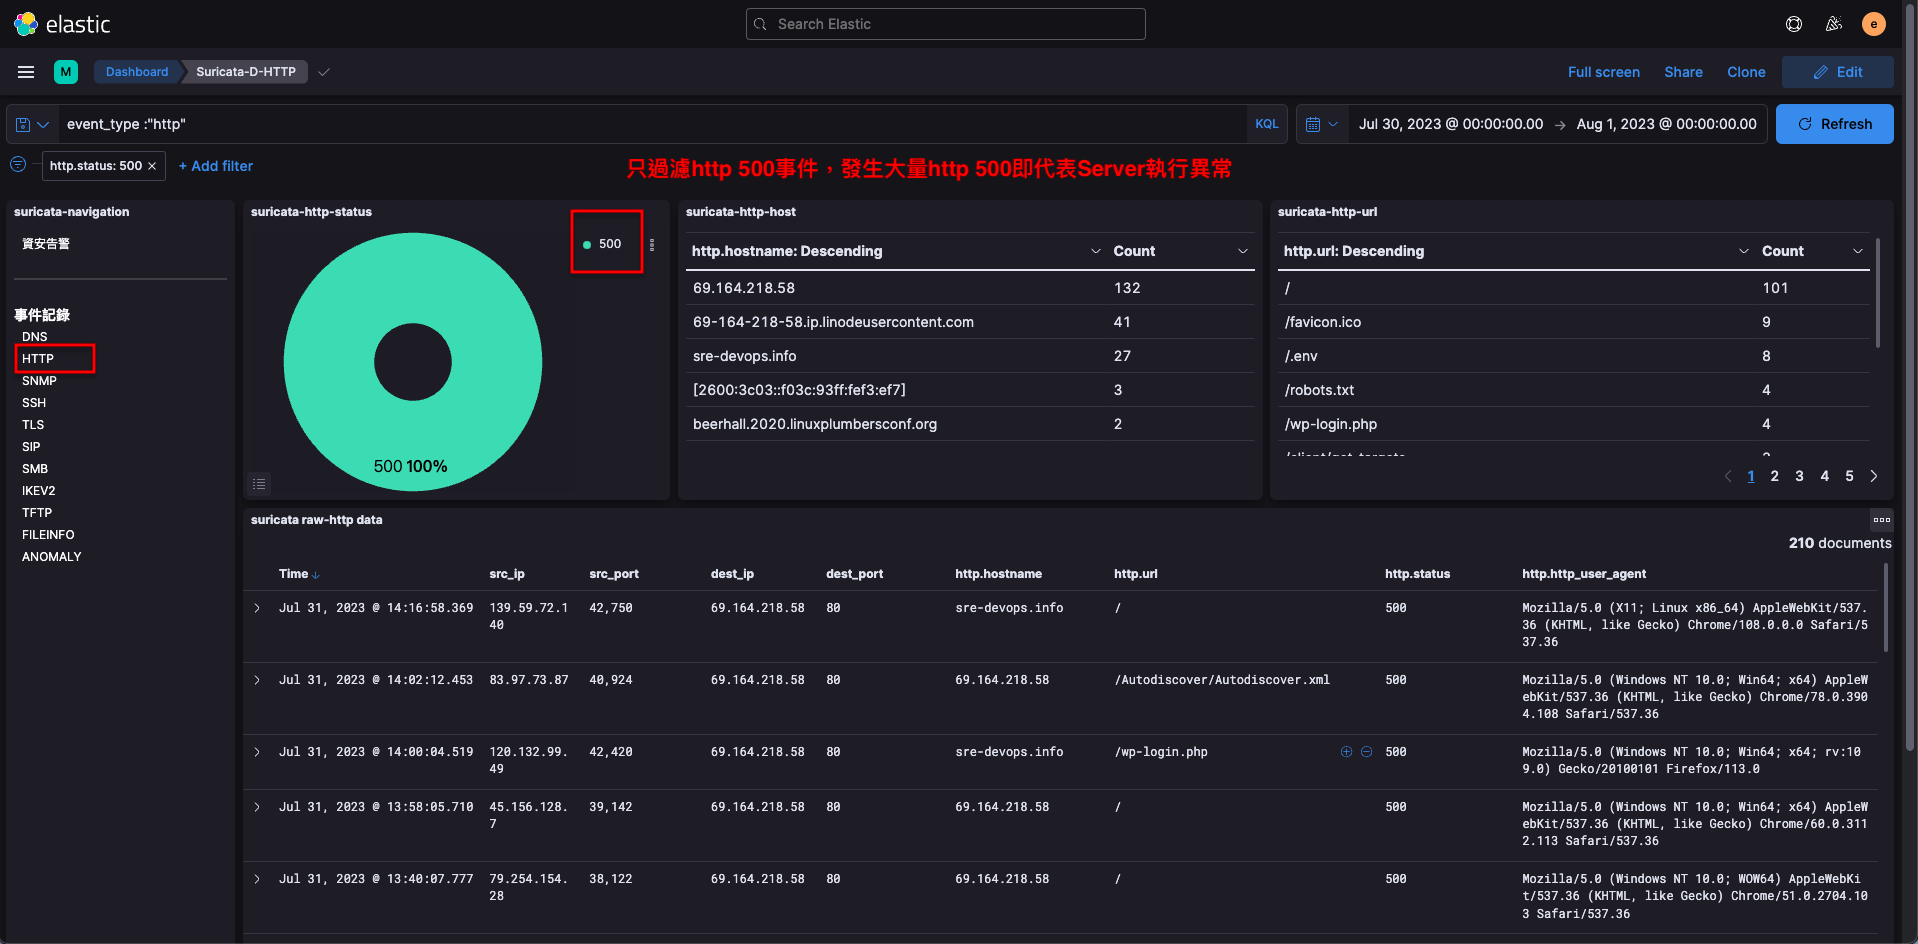Open the saved query menu icon
The height and width of the screenshot is (944, 1918).
click(32, 124)
